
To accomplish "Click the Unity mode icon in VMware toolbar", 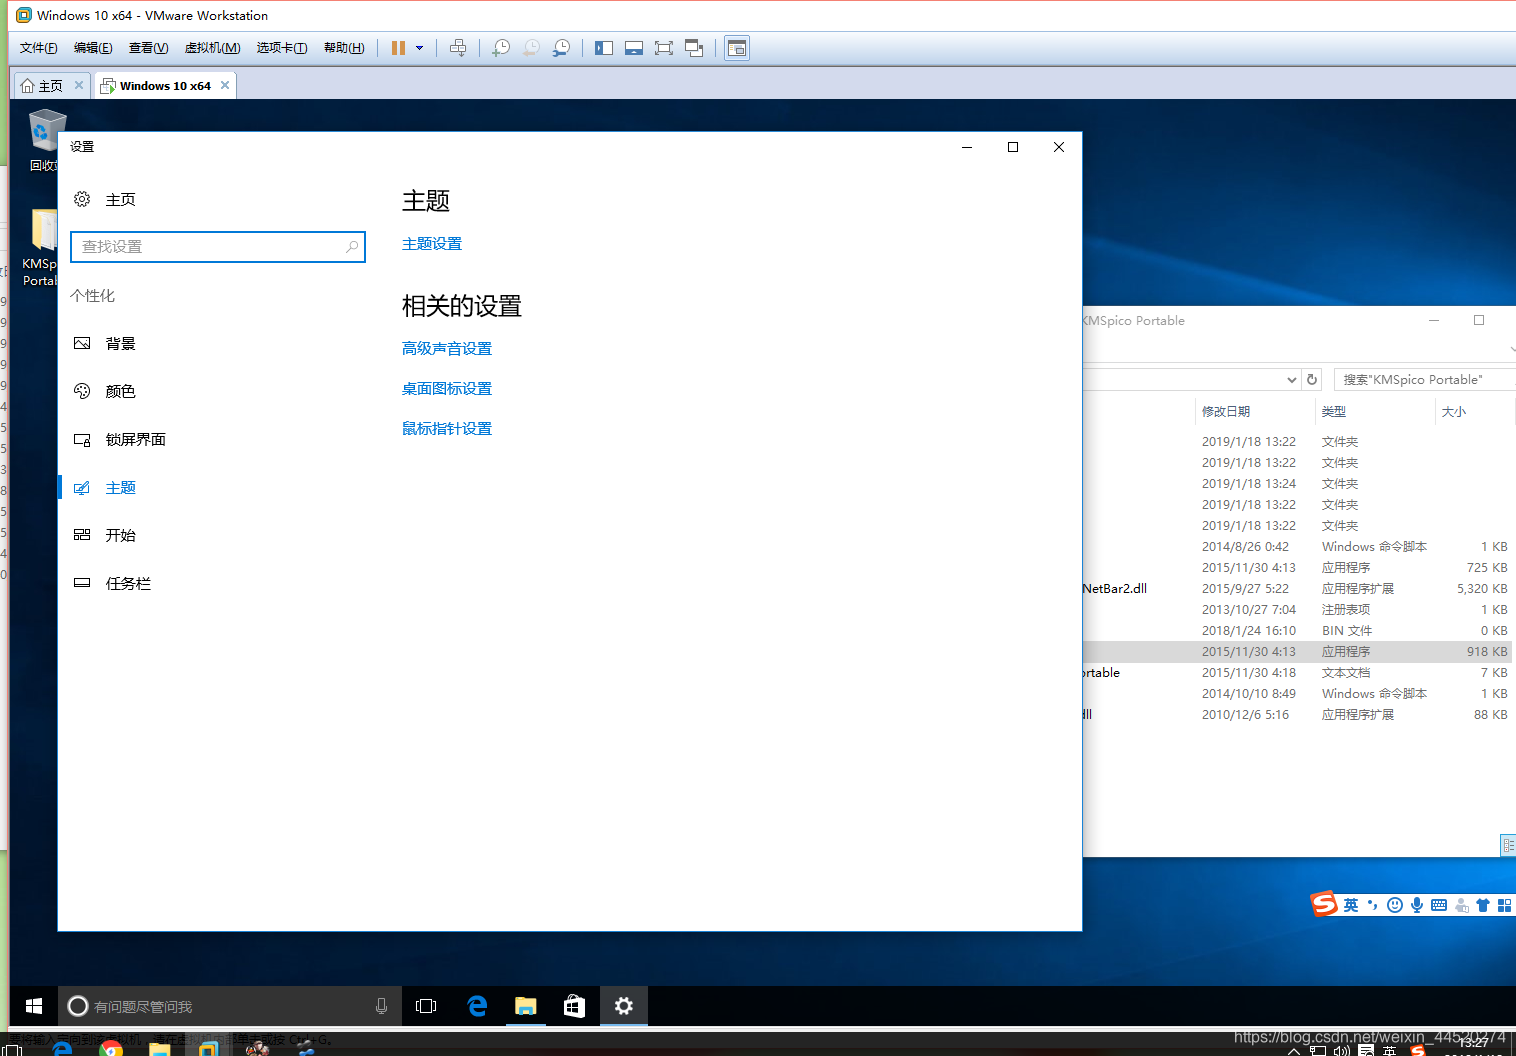I will (x=694, y=48).
